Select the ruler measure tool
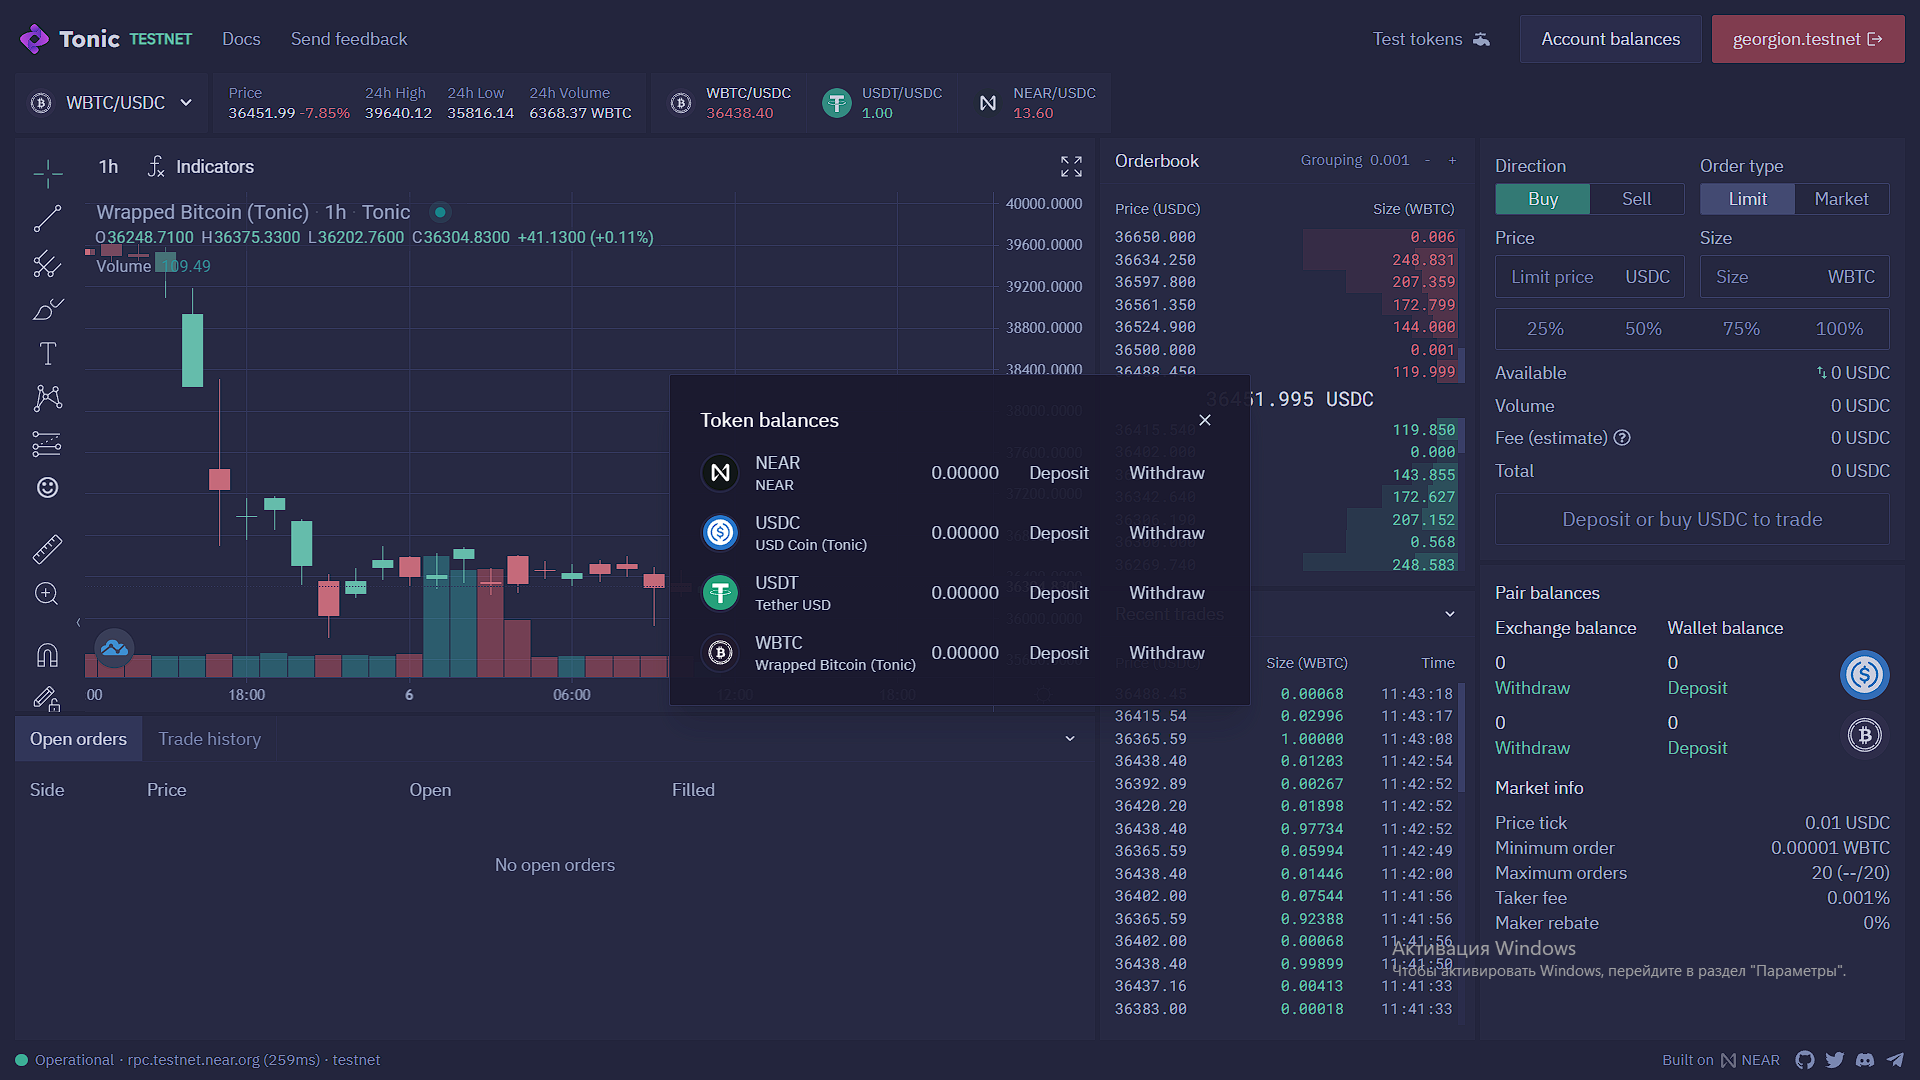Screen dimensions: 1920x1080 click(x=47, y=548)
